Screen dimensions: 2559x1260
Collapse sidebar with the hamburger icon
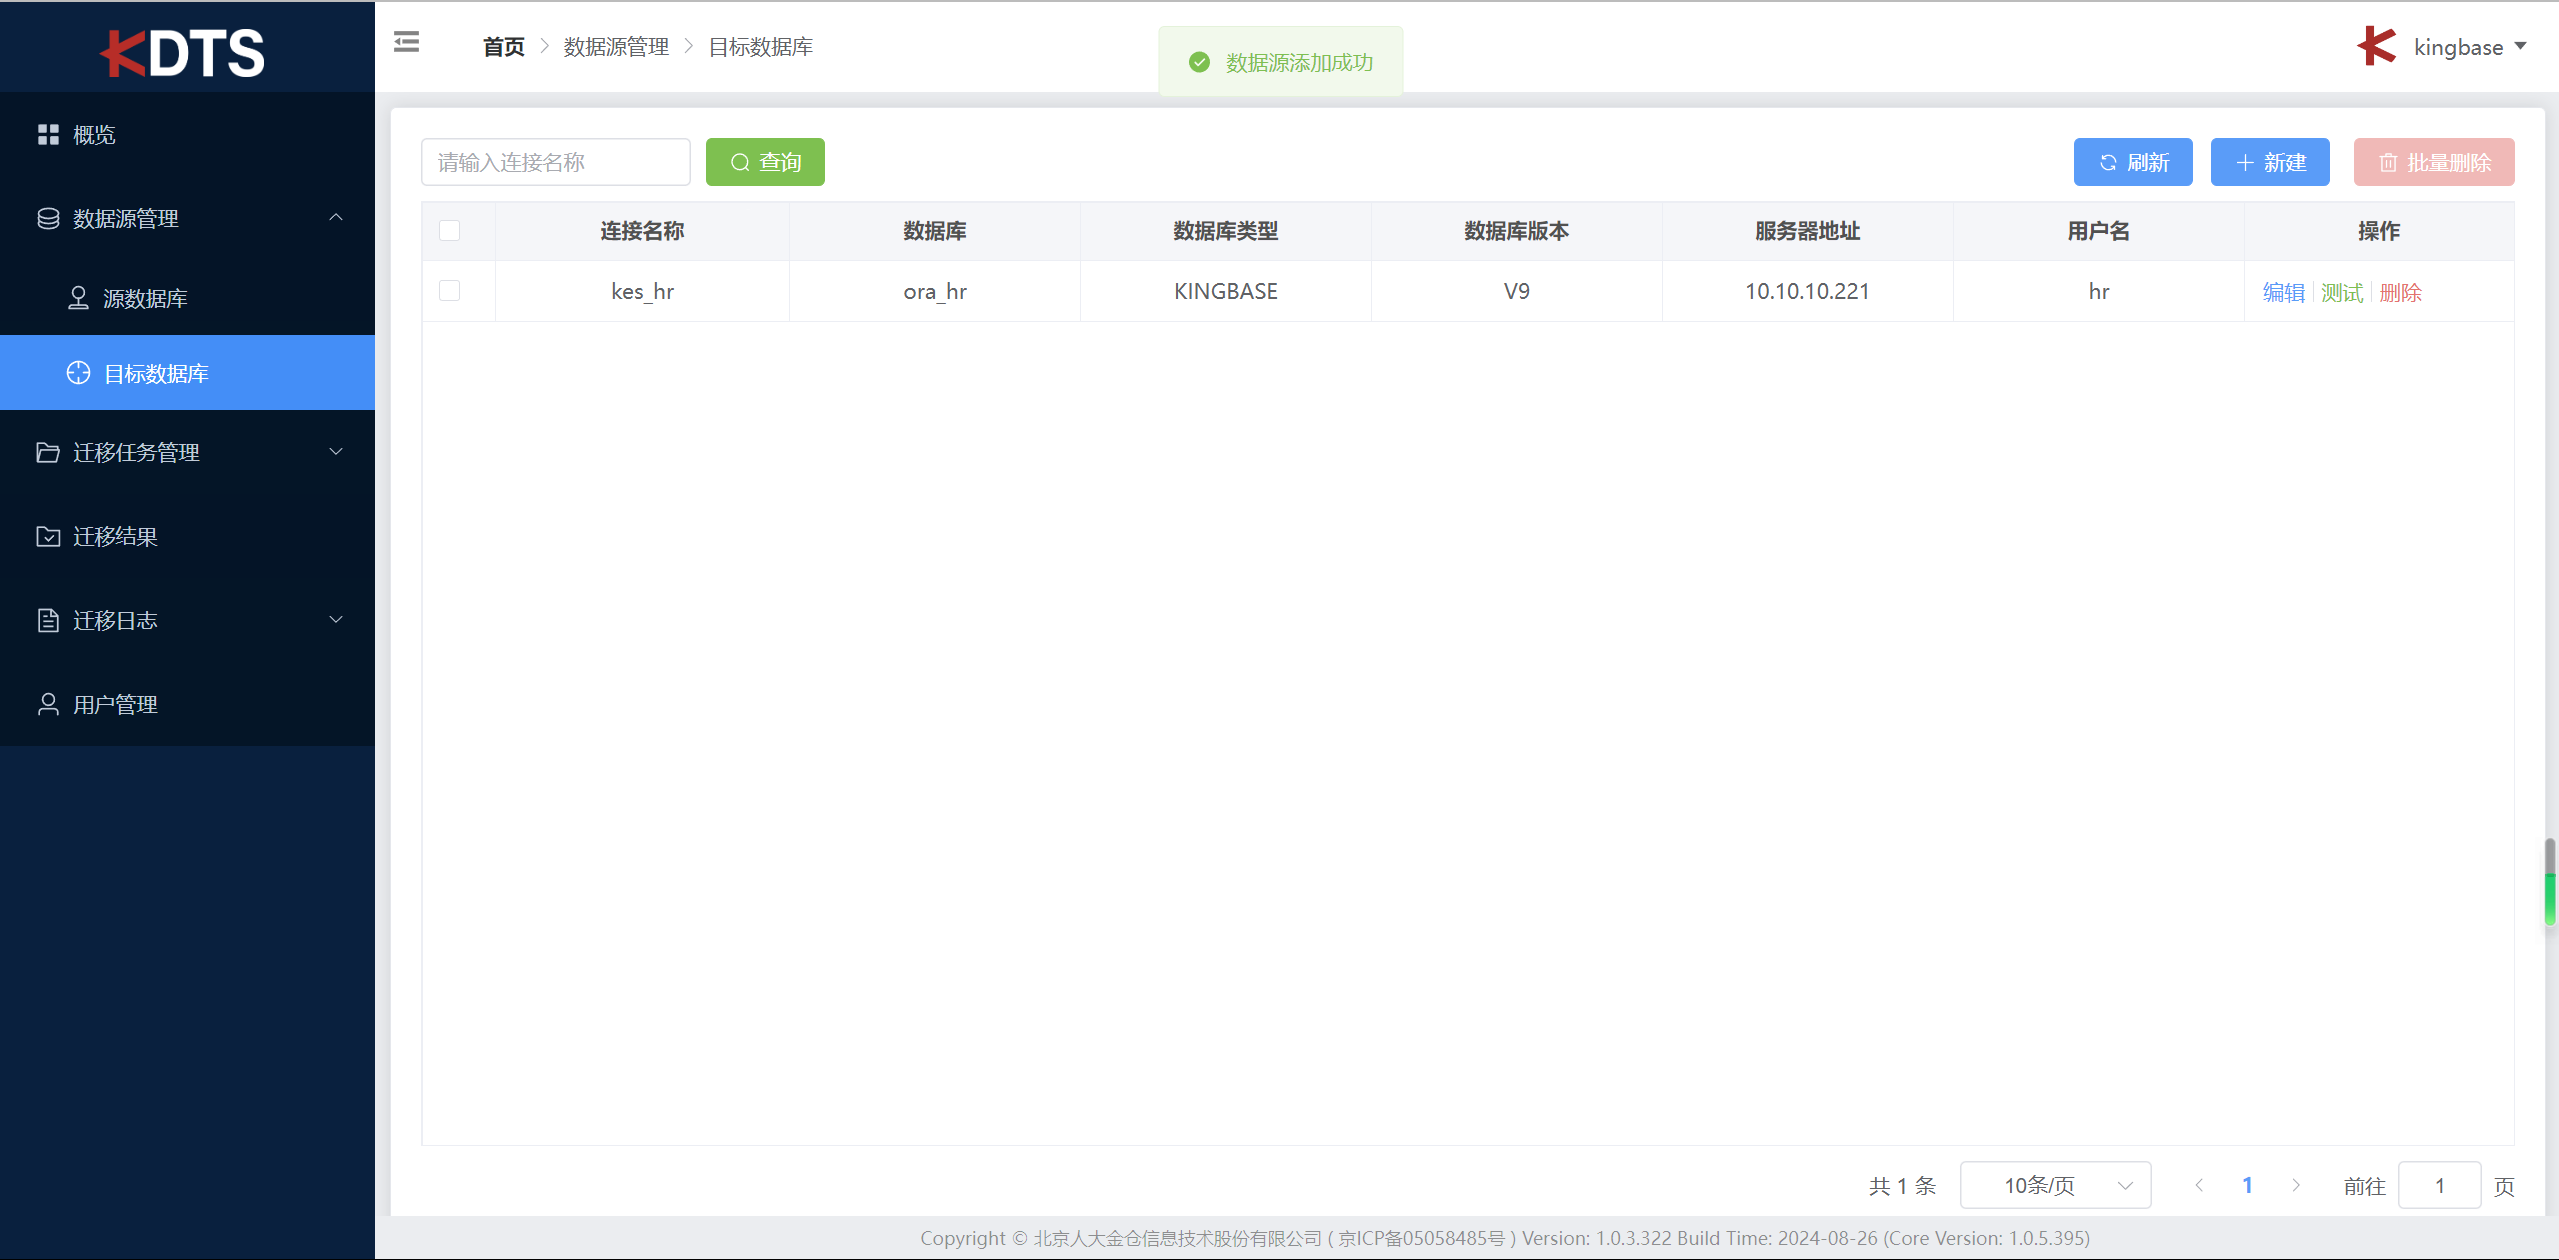pos(406,42)
